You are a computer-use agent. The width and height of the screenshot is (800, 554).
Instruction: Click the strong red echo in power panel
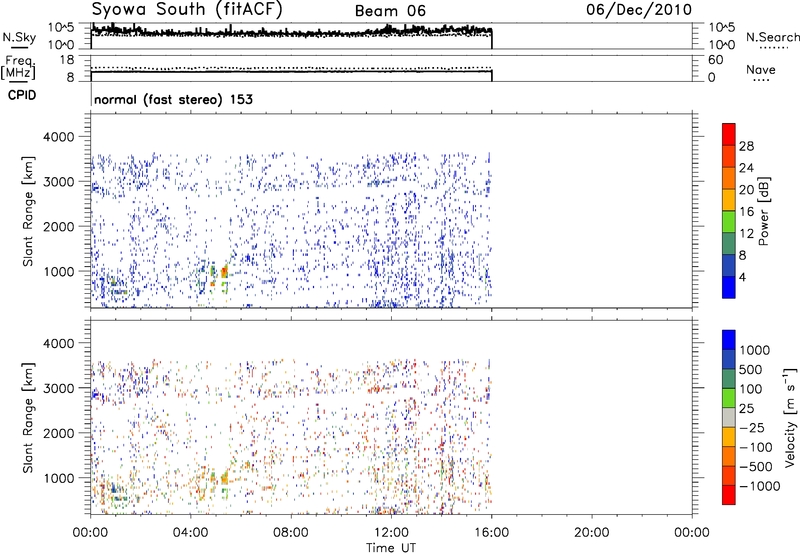tap(224, 273)
